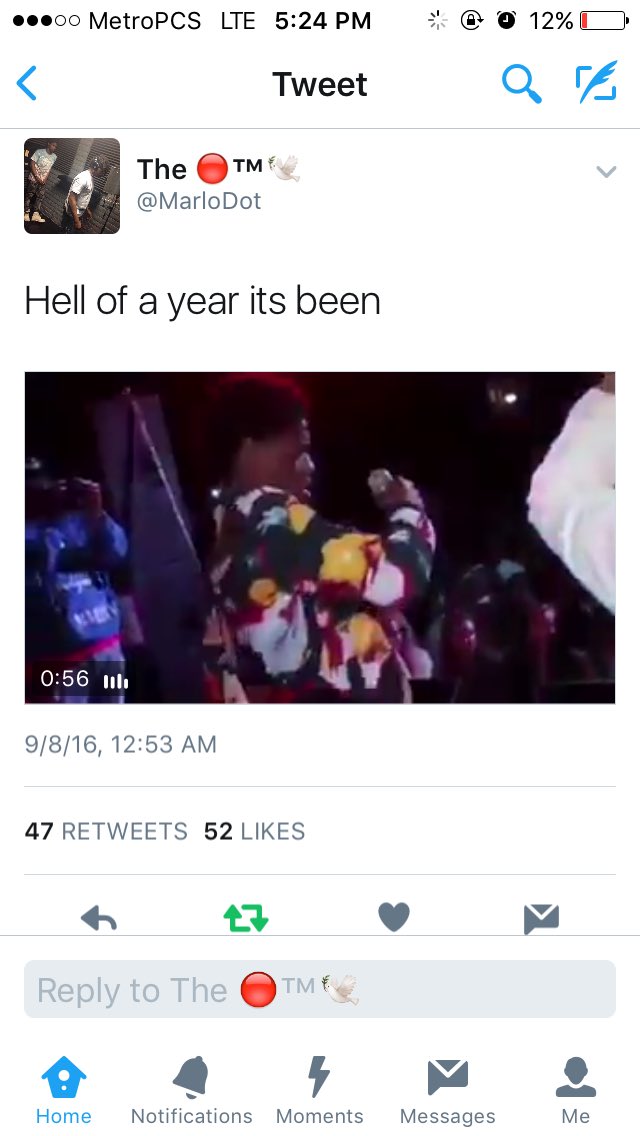
Task: Open the Home tab
Action: tap(64, 1091)
